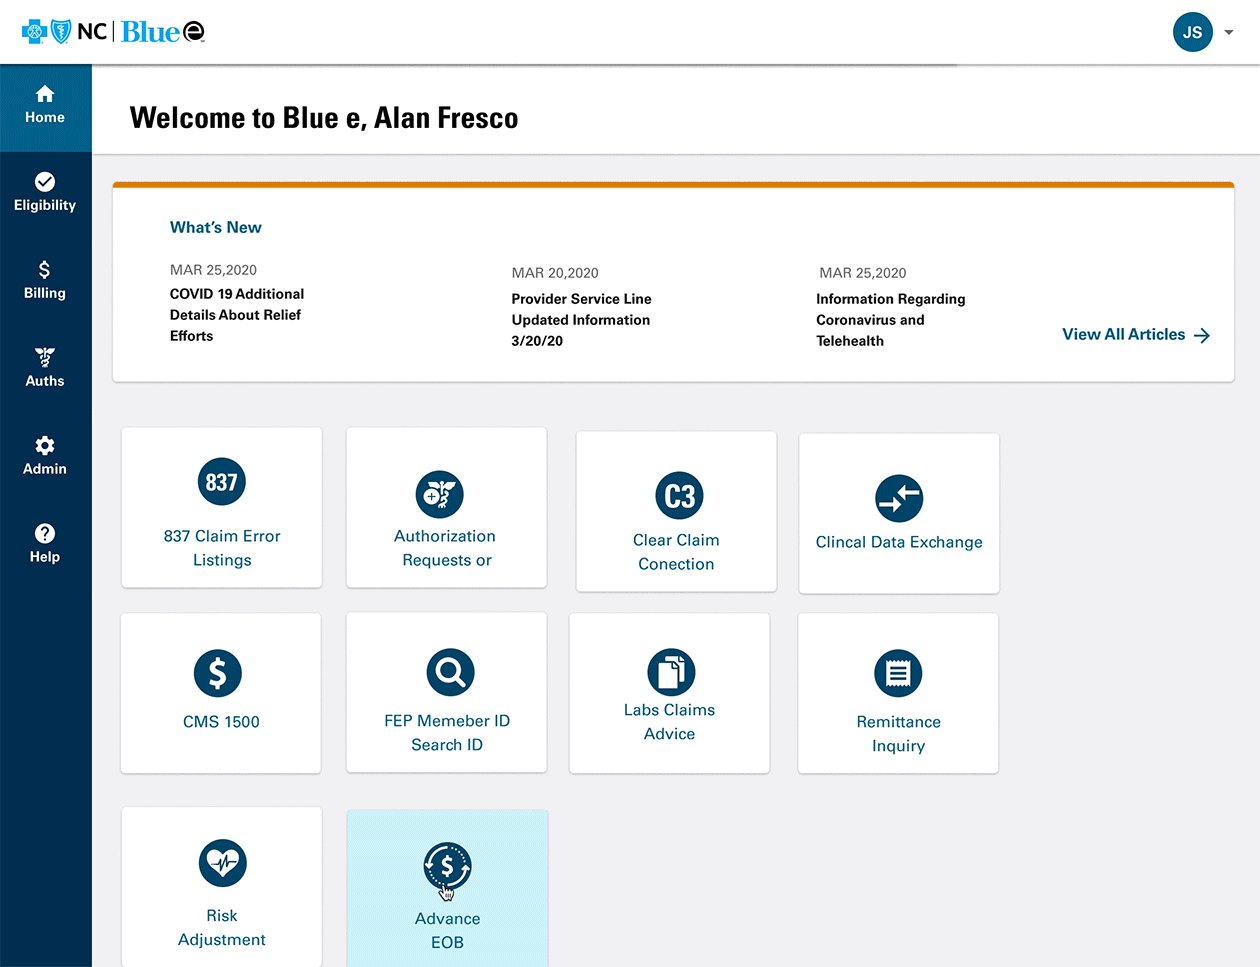Click the Help question mark icon
Image resolution: width=1260 pixels, height=967 pixels.
click(45, 533)
